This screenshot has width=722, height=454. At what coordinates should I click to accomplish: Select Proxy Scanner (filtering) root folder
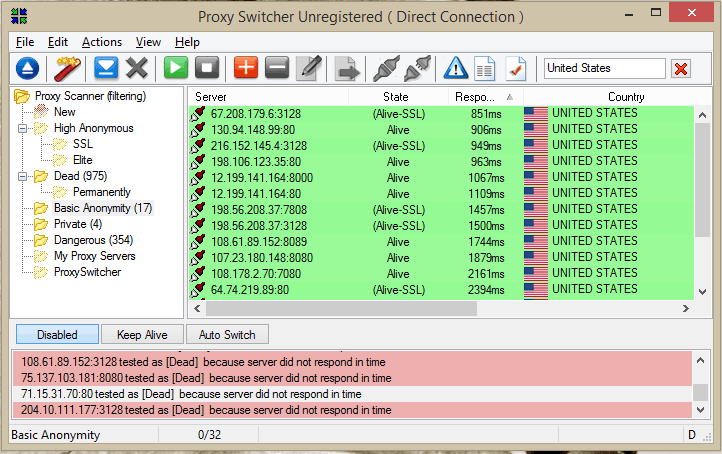pyautogui.click(x=90, y=96)
